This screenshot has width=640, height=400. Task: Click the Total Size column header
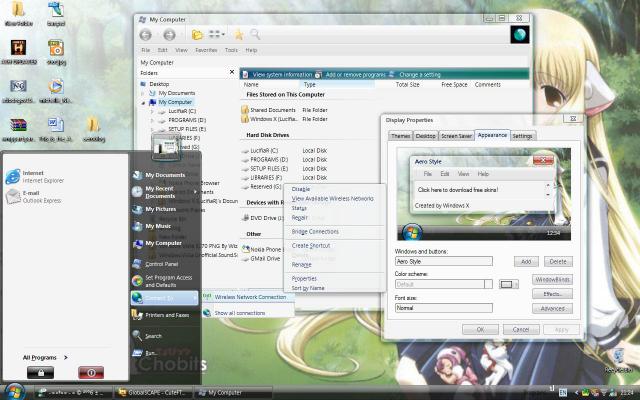pos(407,84)
